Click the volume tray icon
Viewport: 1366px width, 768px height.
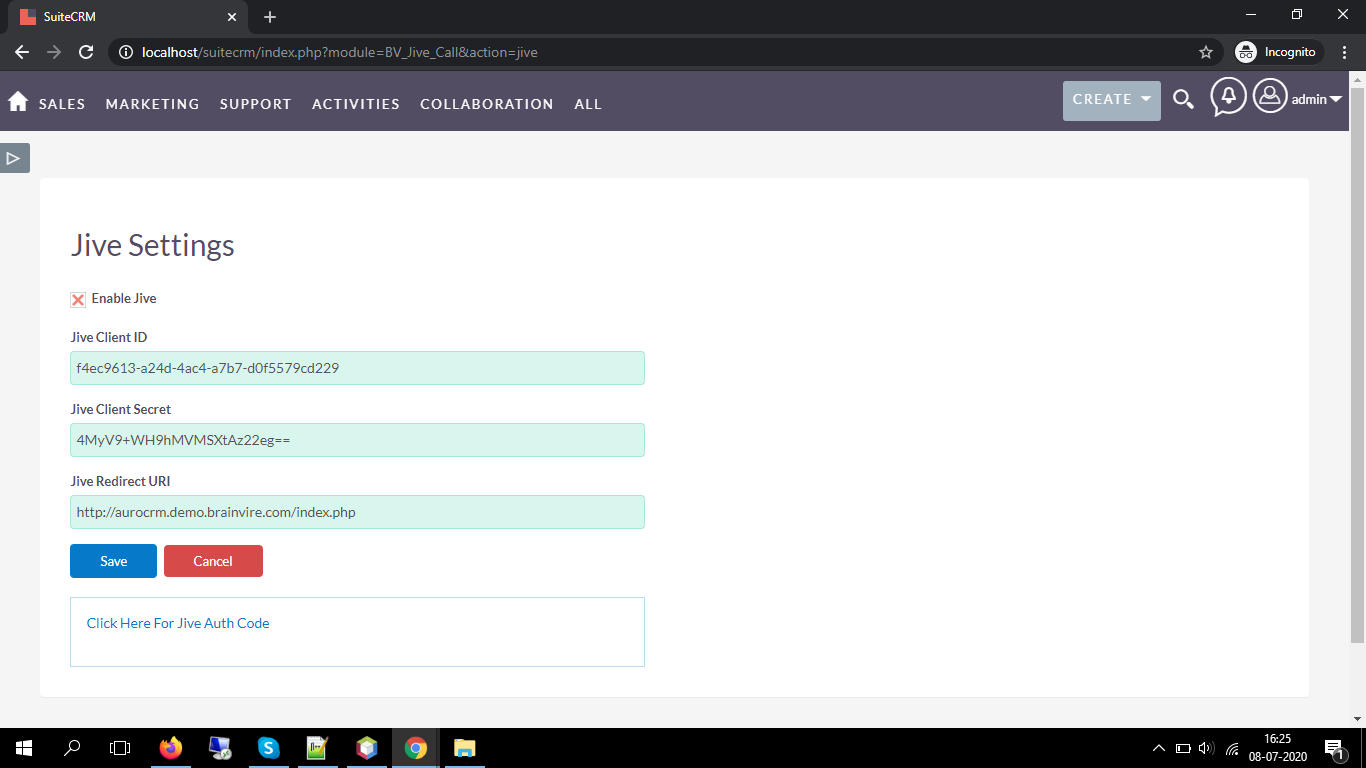point(1206,748)
